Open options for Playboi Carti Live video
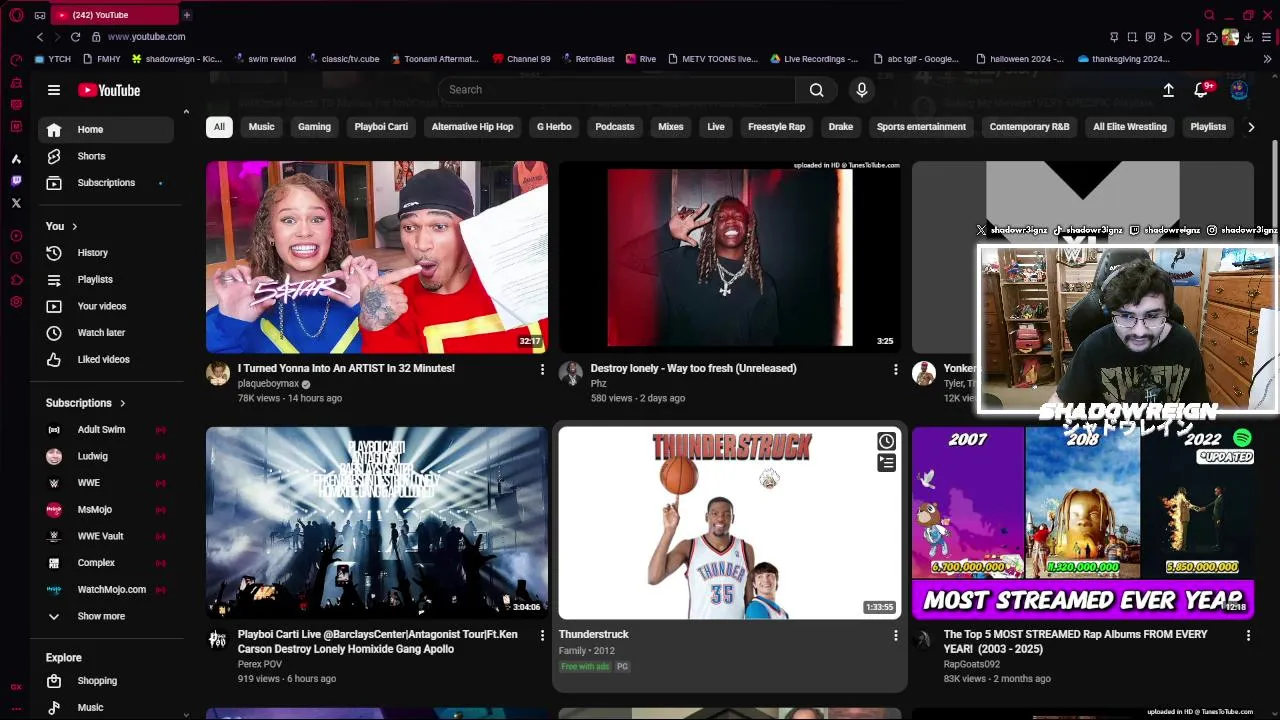This screenshot has height=720, width=1280. point(542,635)
